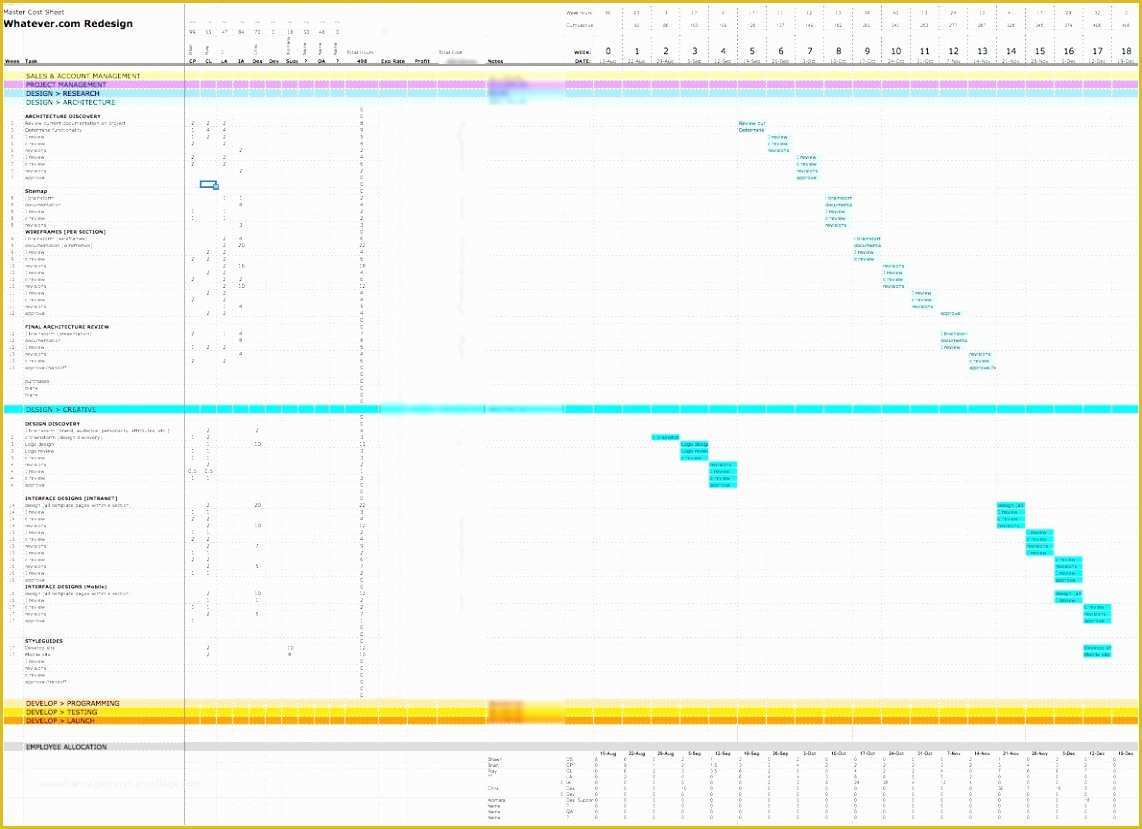Select the 'DEVELOP > TESTING' section row
Viewport: 1142px width, 829px height.
point(571,712)
